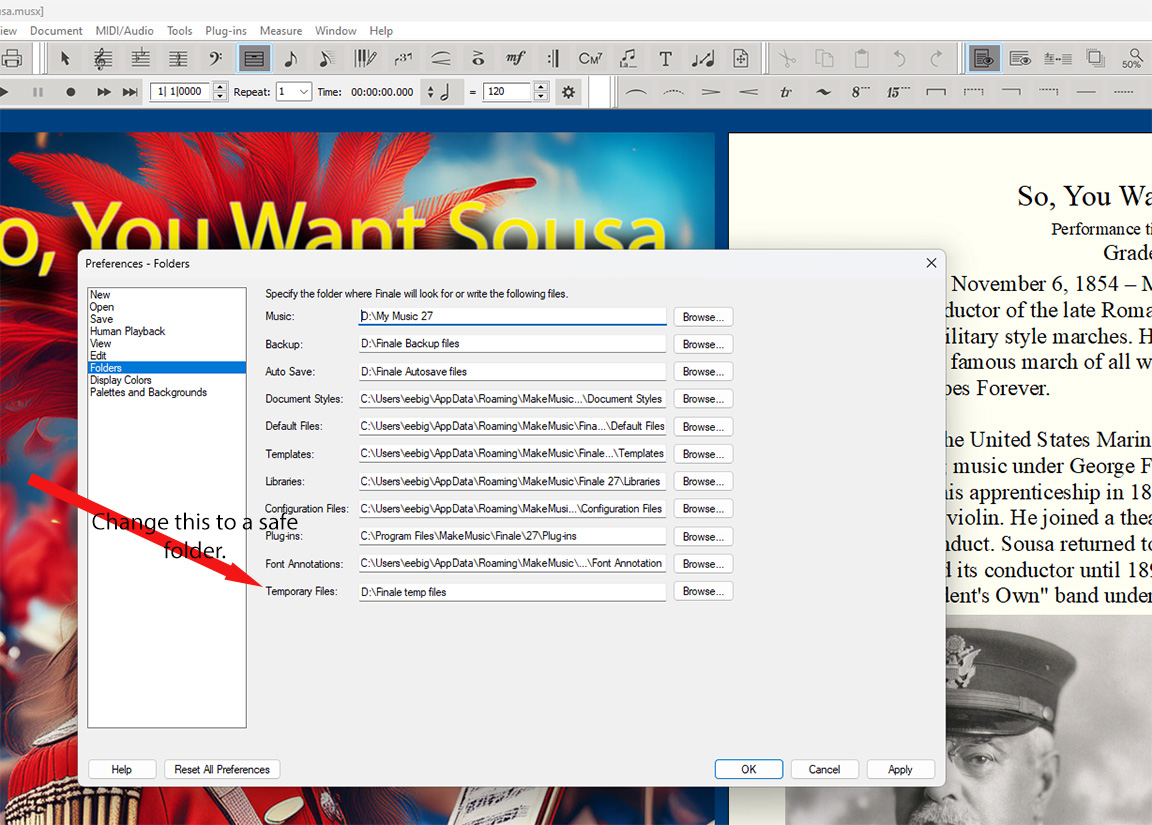Pick the trill smart shape

click(x=786, y=92)
